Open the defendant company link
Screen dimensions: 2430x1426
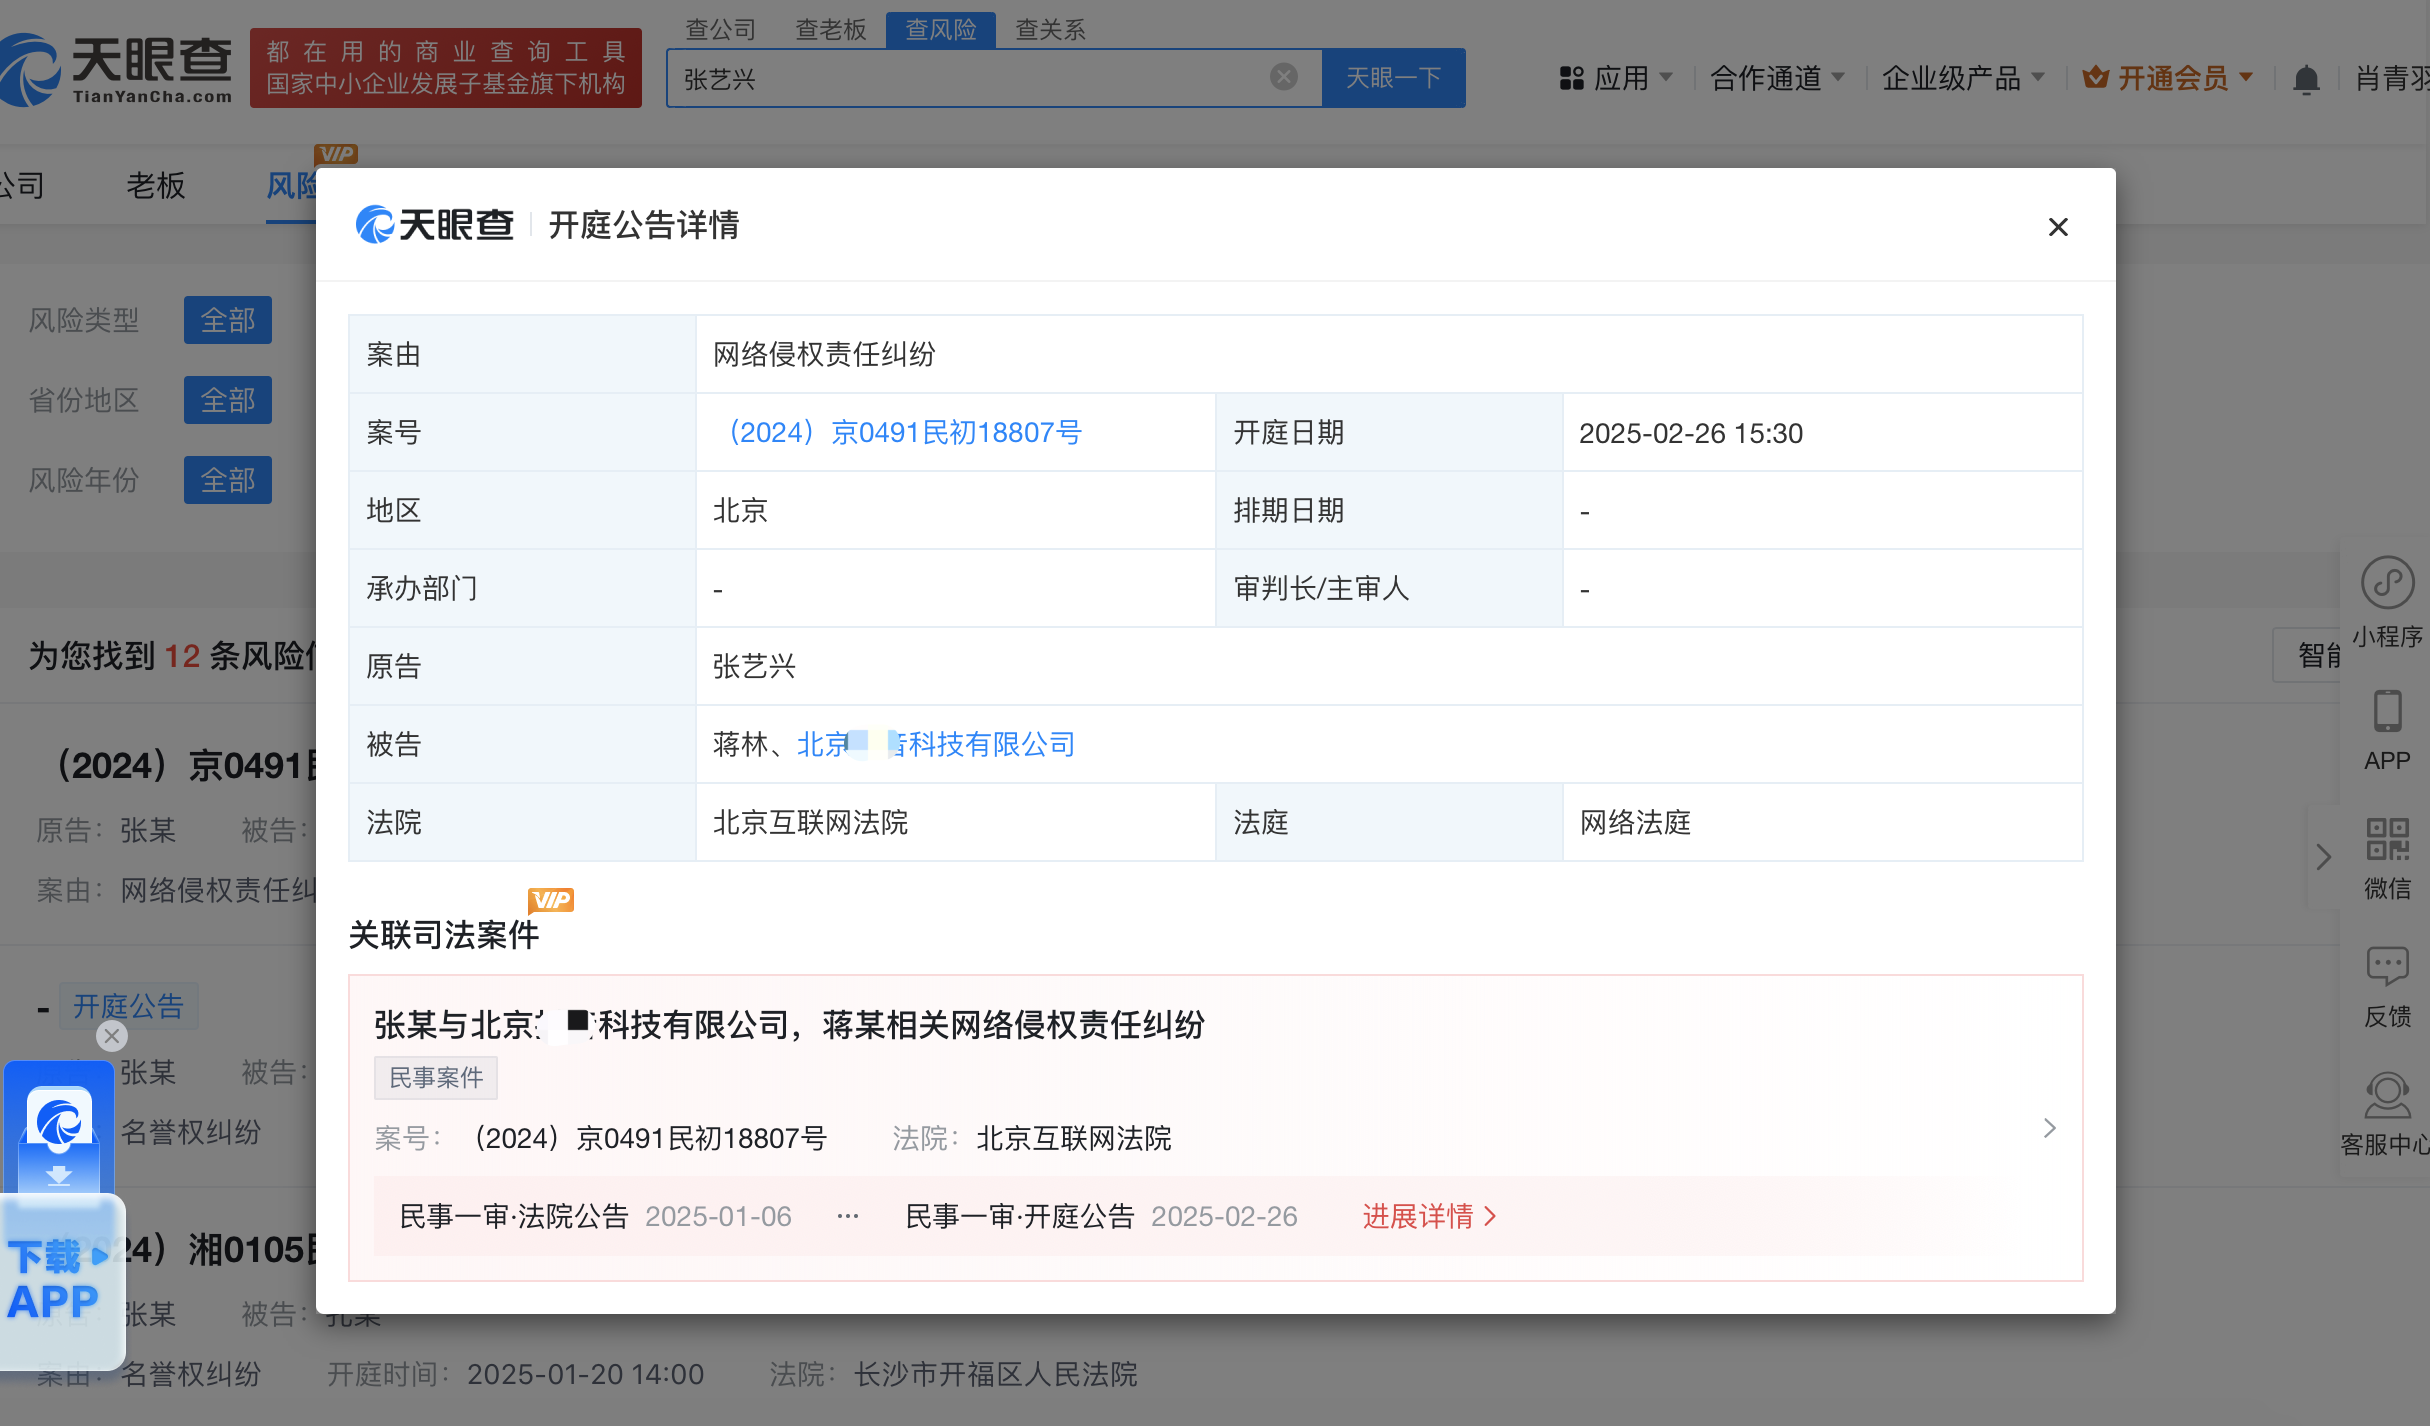click(935, 744)
